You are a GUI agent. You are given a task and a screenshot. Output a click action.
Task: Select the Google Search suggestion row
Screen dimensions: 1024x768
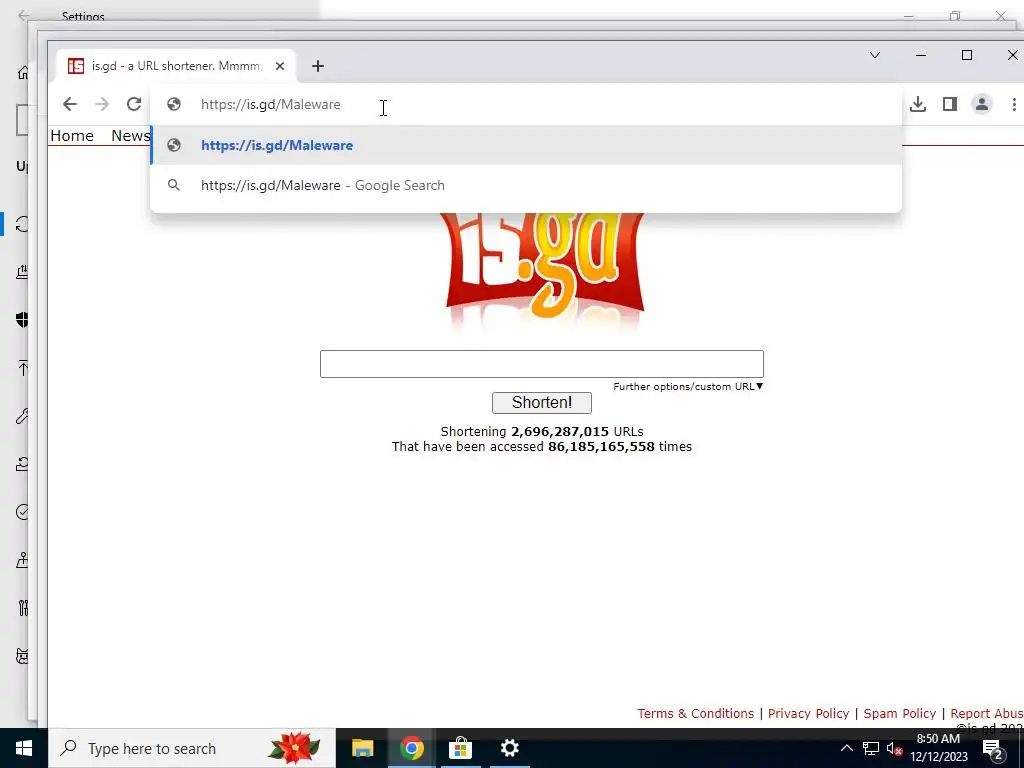tap(526, 185)
